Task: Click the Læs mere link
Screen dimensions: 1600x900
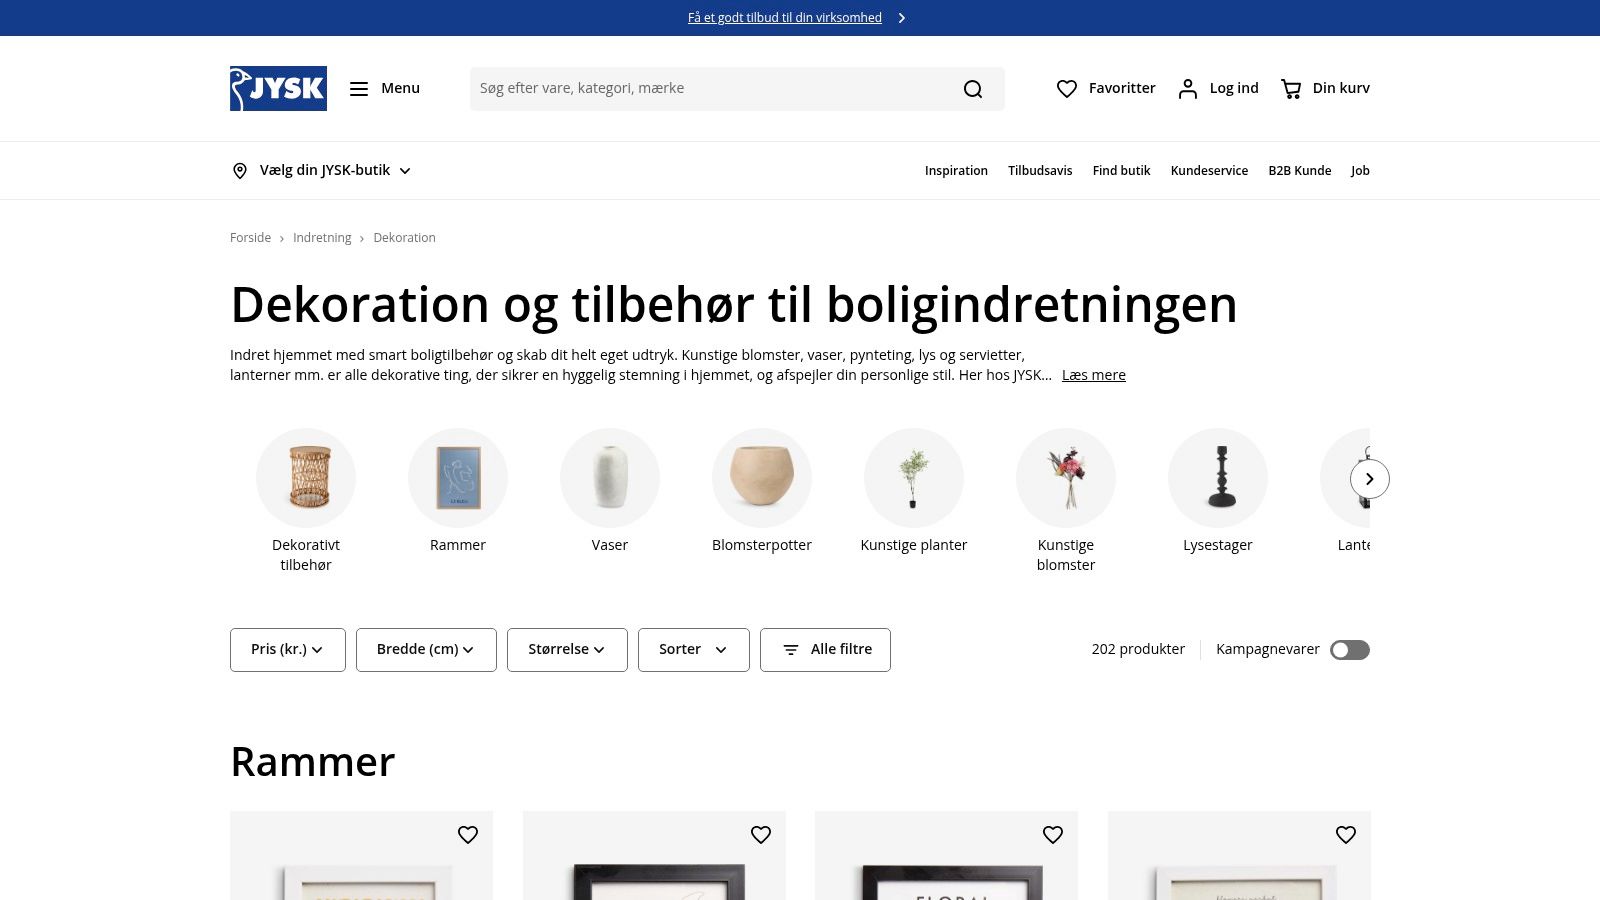Action: (1093, 375)
